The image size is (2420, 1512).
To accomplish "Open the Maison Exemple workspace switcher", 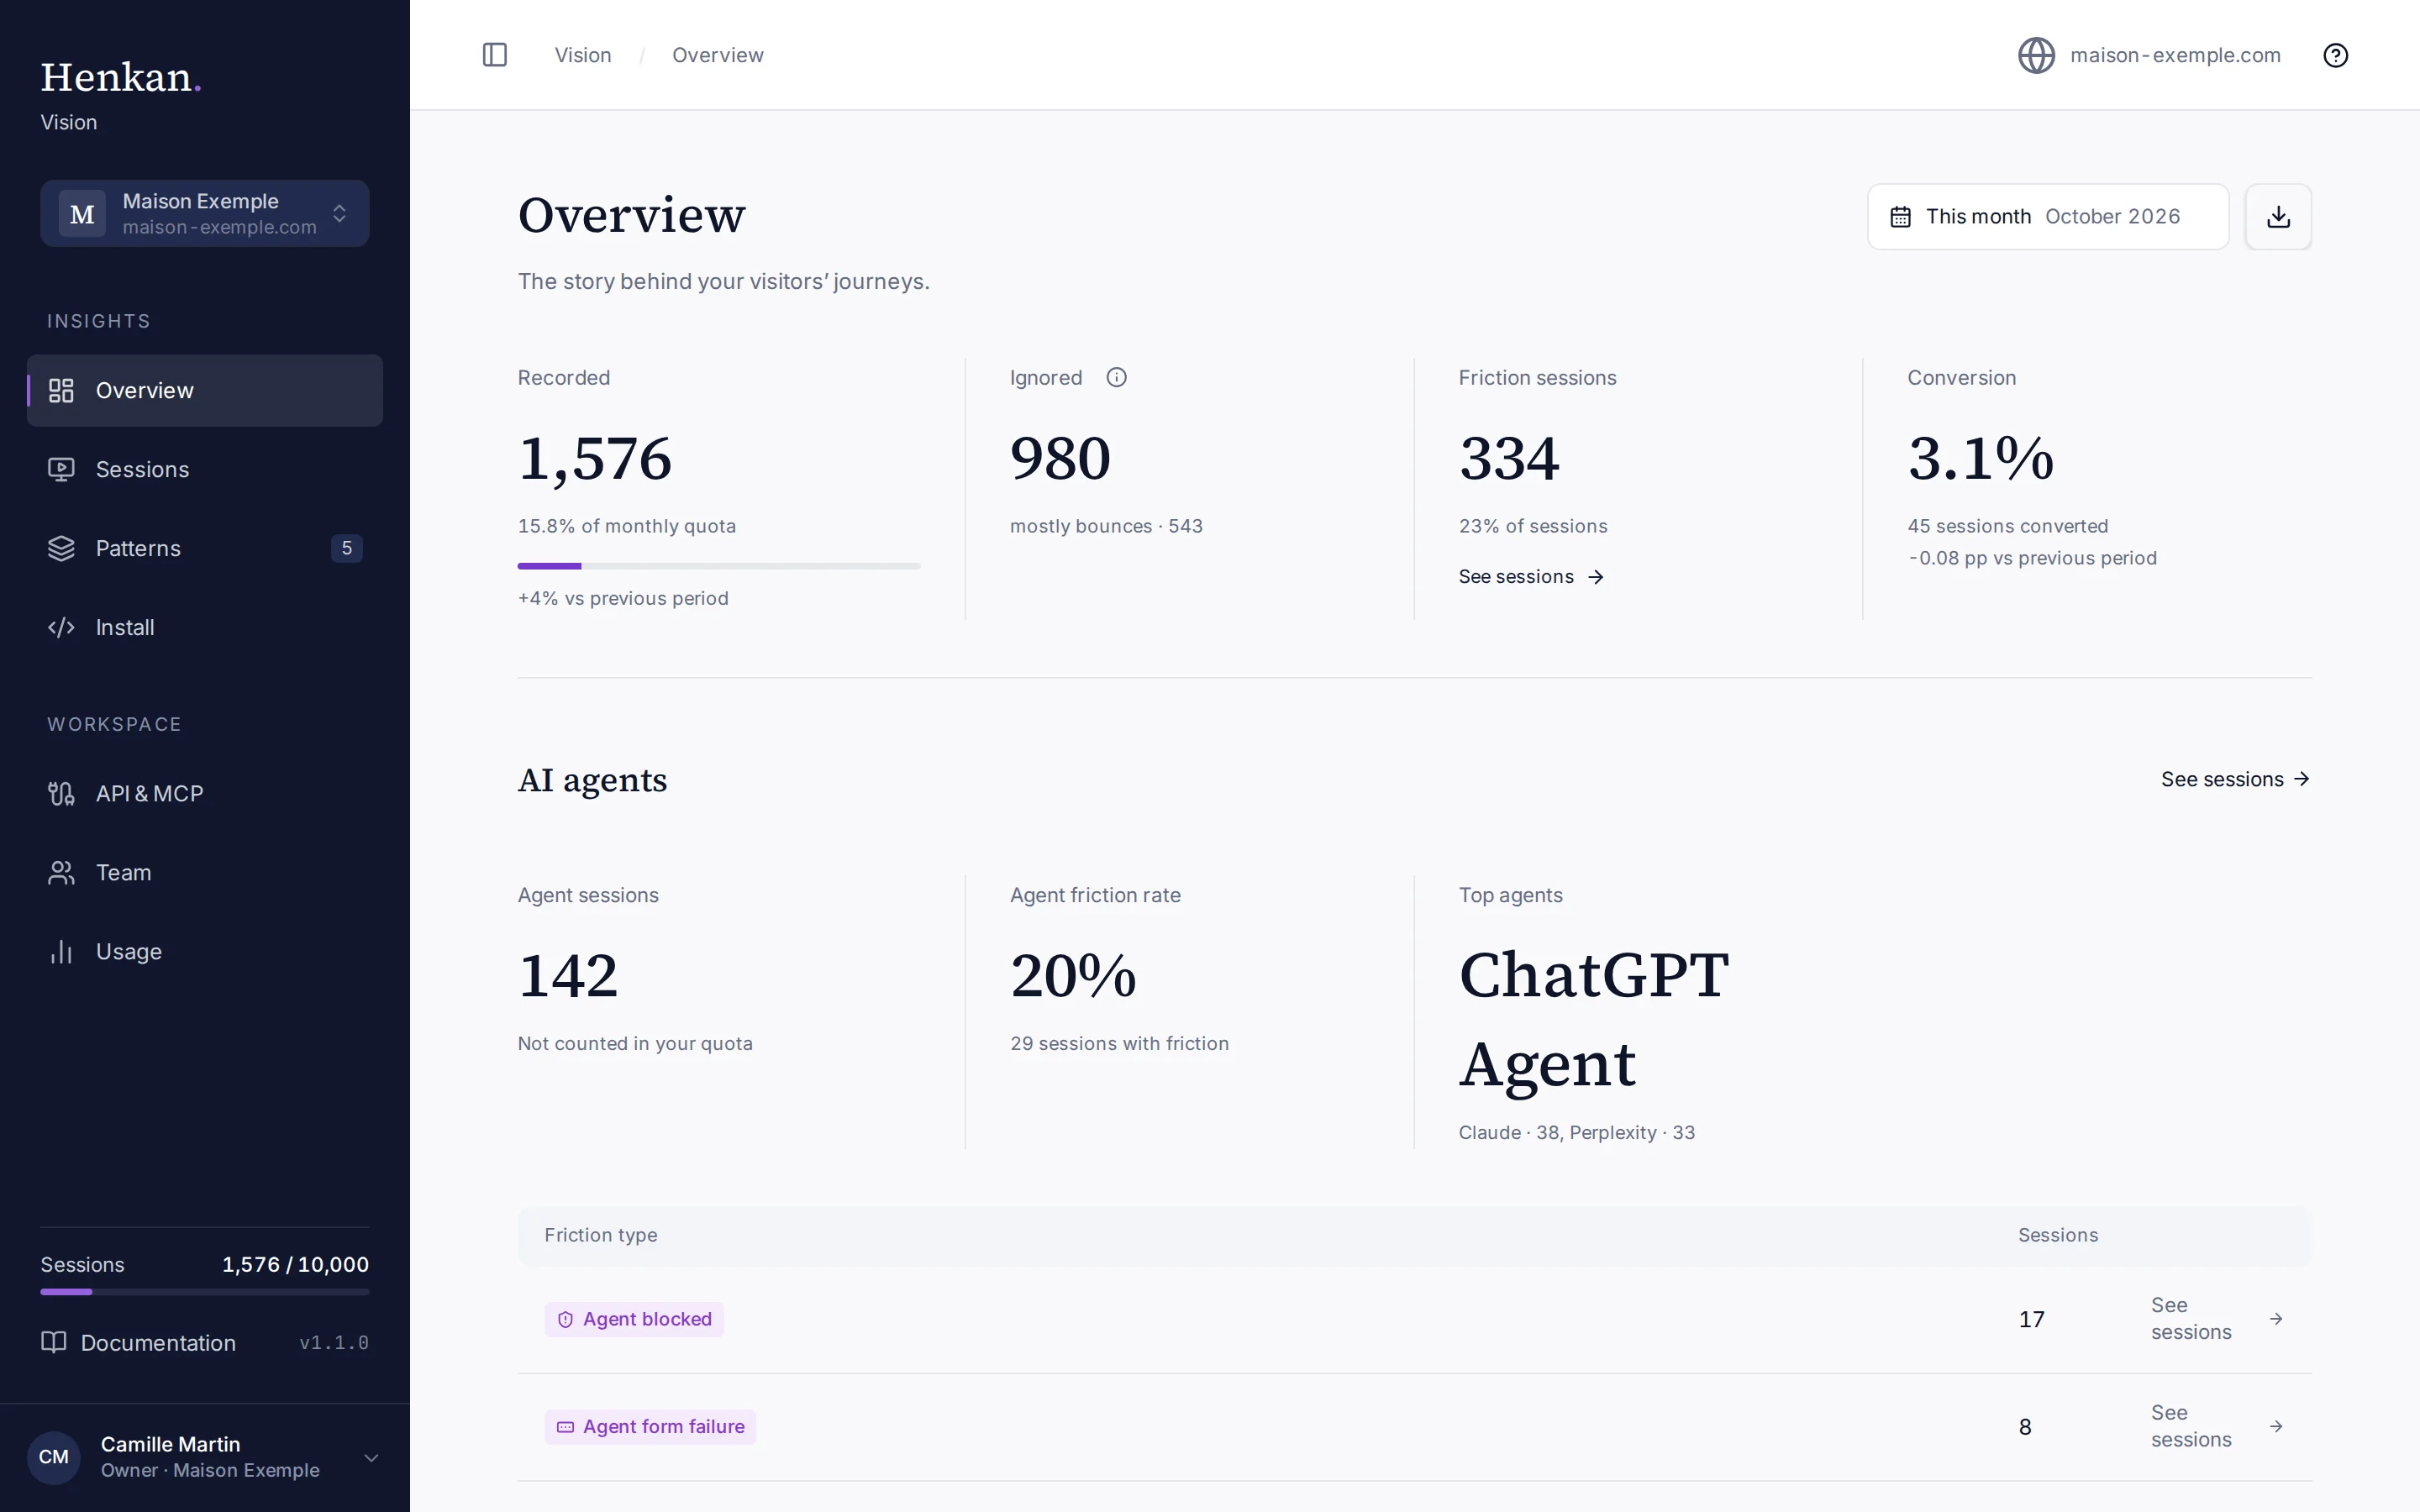I will pos(205,213).
